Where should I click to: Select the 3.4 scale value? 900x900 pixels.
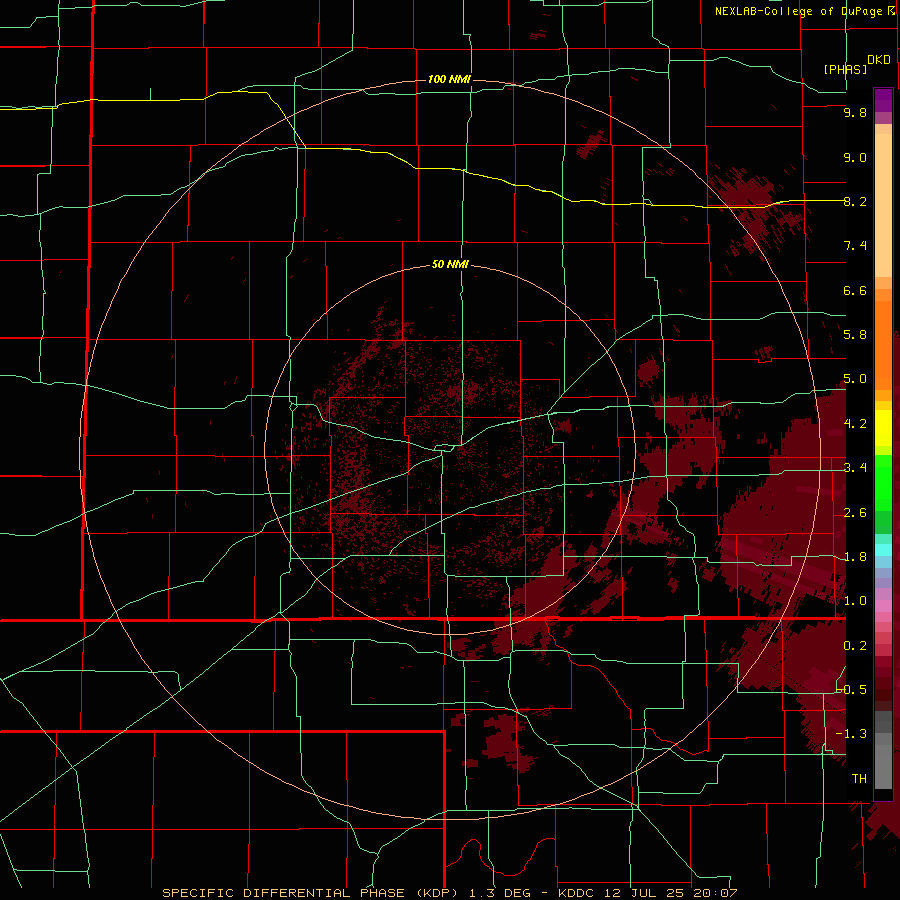coord(855,468)
